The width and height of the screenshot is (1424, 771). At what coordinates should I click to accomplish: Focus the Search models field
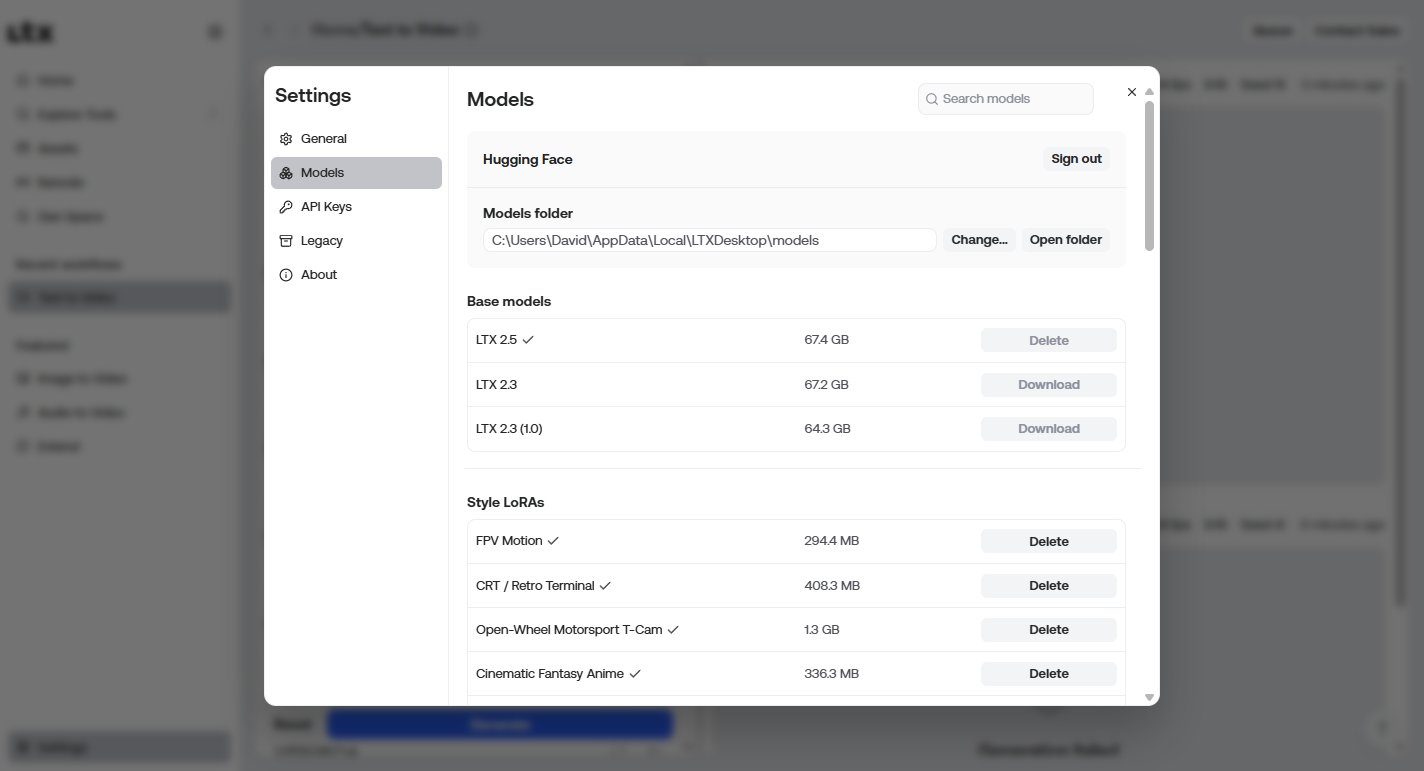click(x=1006, y=99)
